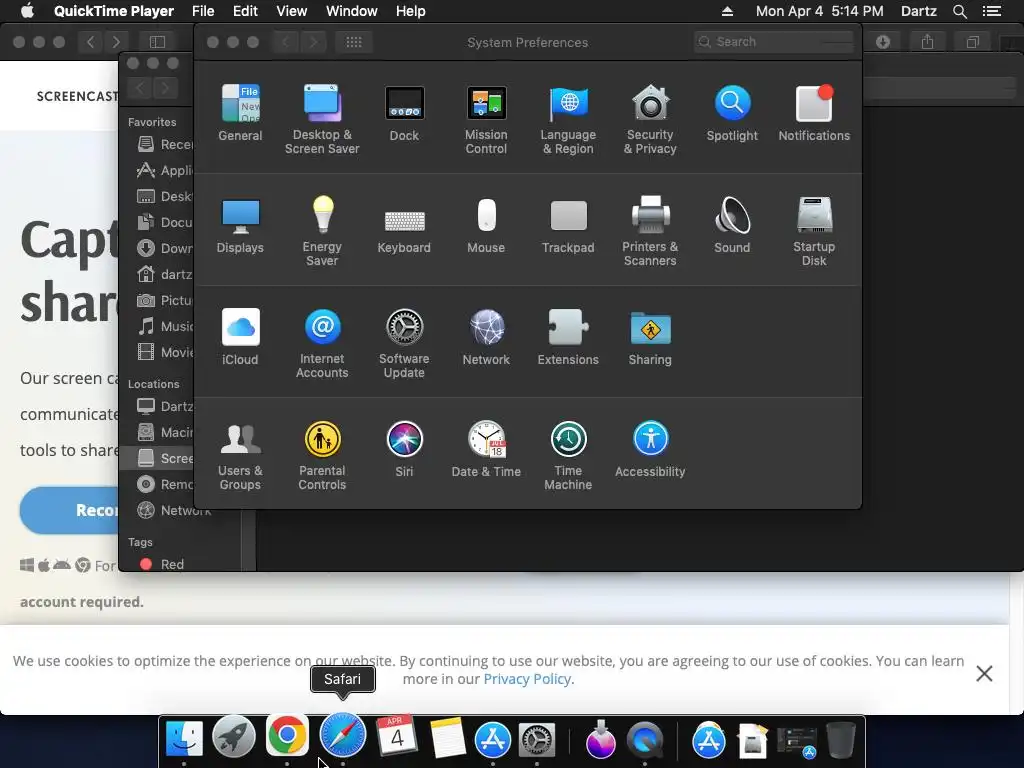Click the Safari back arrow button
Image resolution: width=1024 pixels, height=768 pixels.
click(x=91, y=42)
